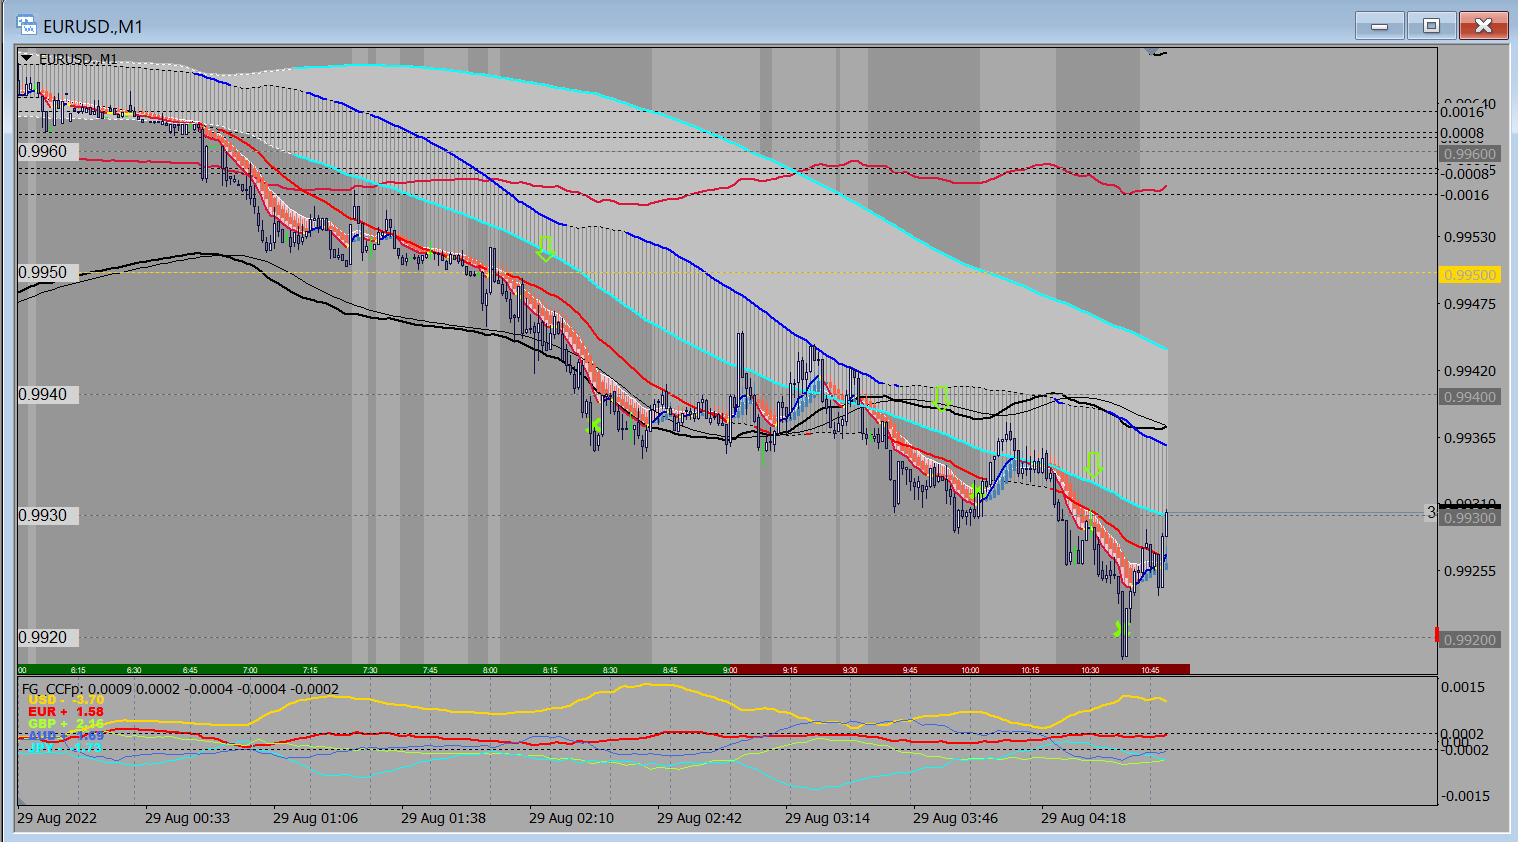Close the EURUSD.,M1 chart window

[x=1483, y=26]
